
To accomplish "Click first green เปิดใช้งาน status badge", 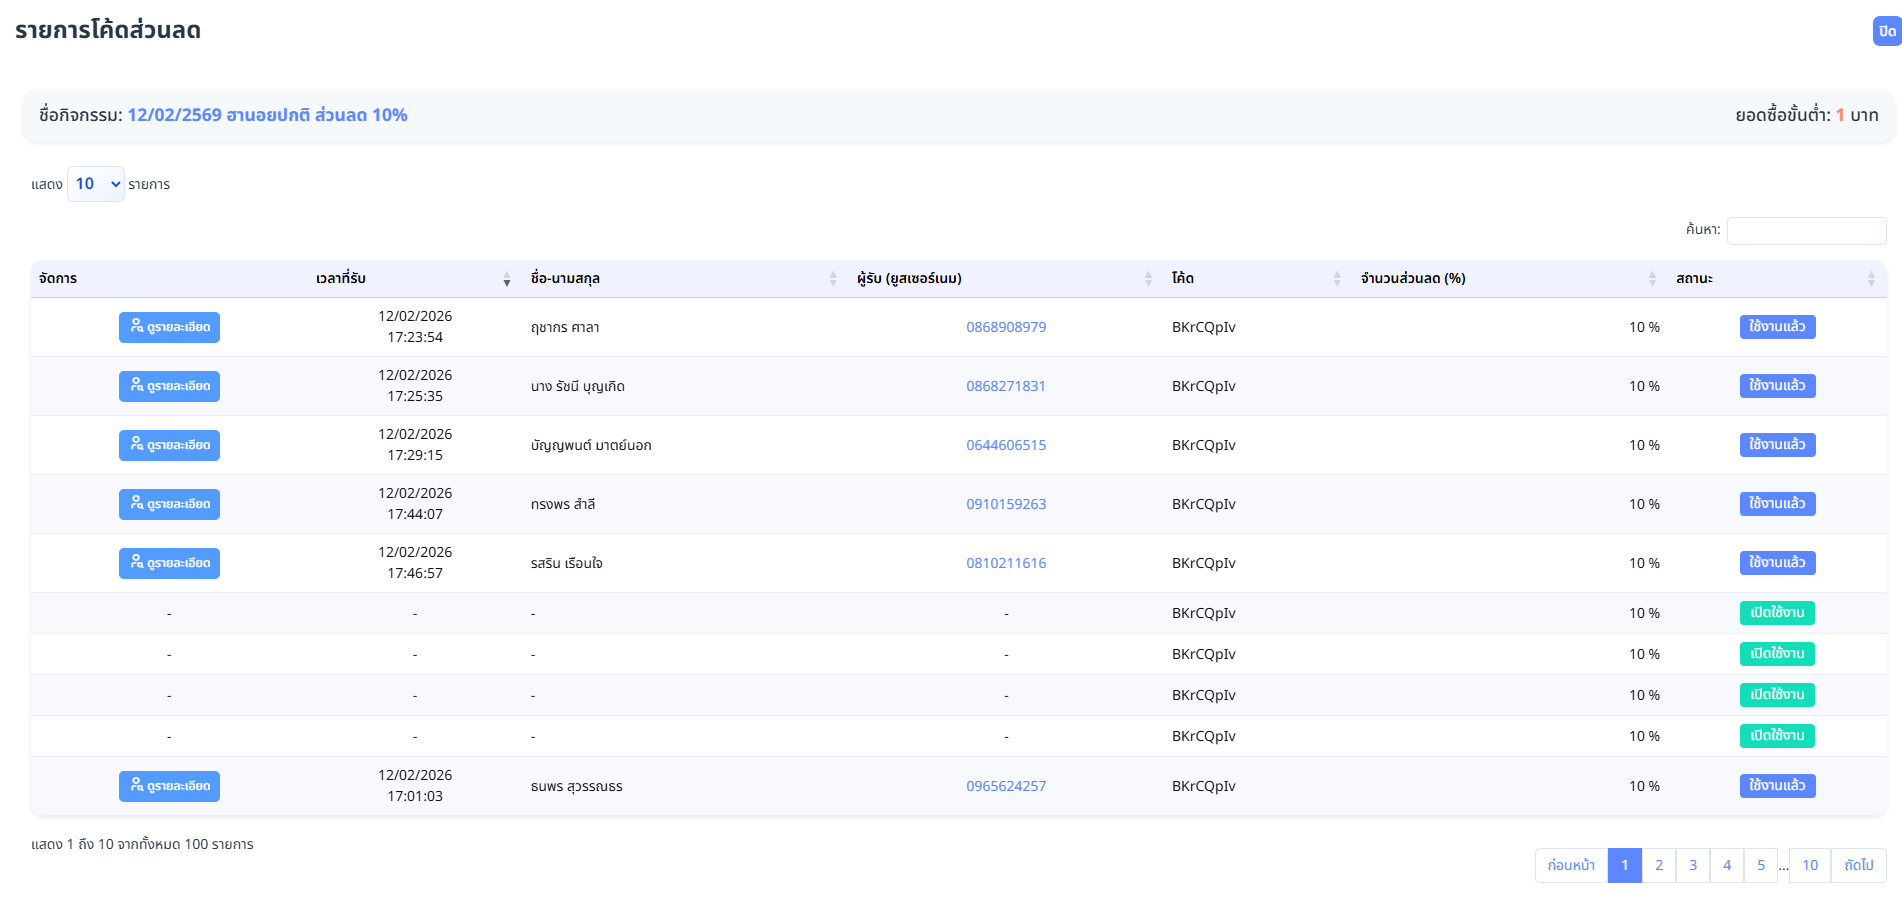I will [1776, 613].
